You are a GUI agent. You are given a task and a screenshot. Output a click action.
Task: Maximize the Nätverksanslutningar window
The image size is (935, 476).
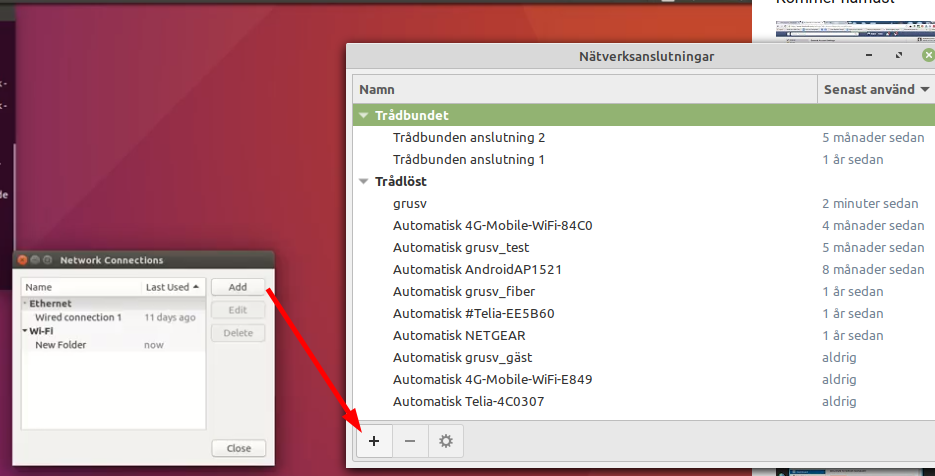899,56
